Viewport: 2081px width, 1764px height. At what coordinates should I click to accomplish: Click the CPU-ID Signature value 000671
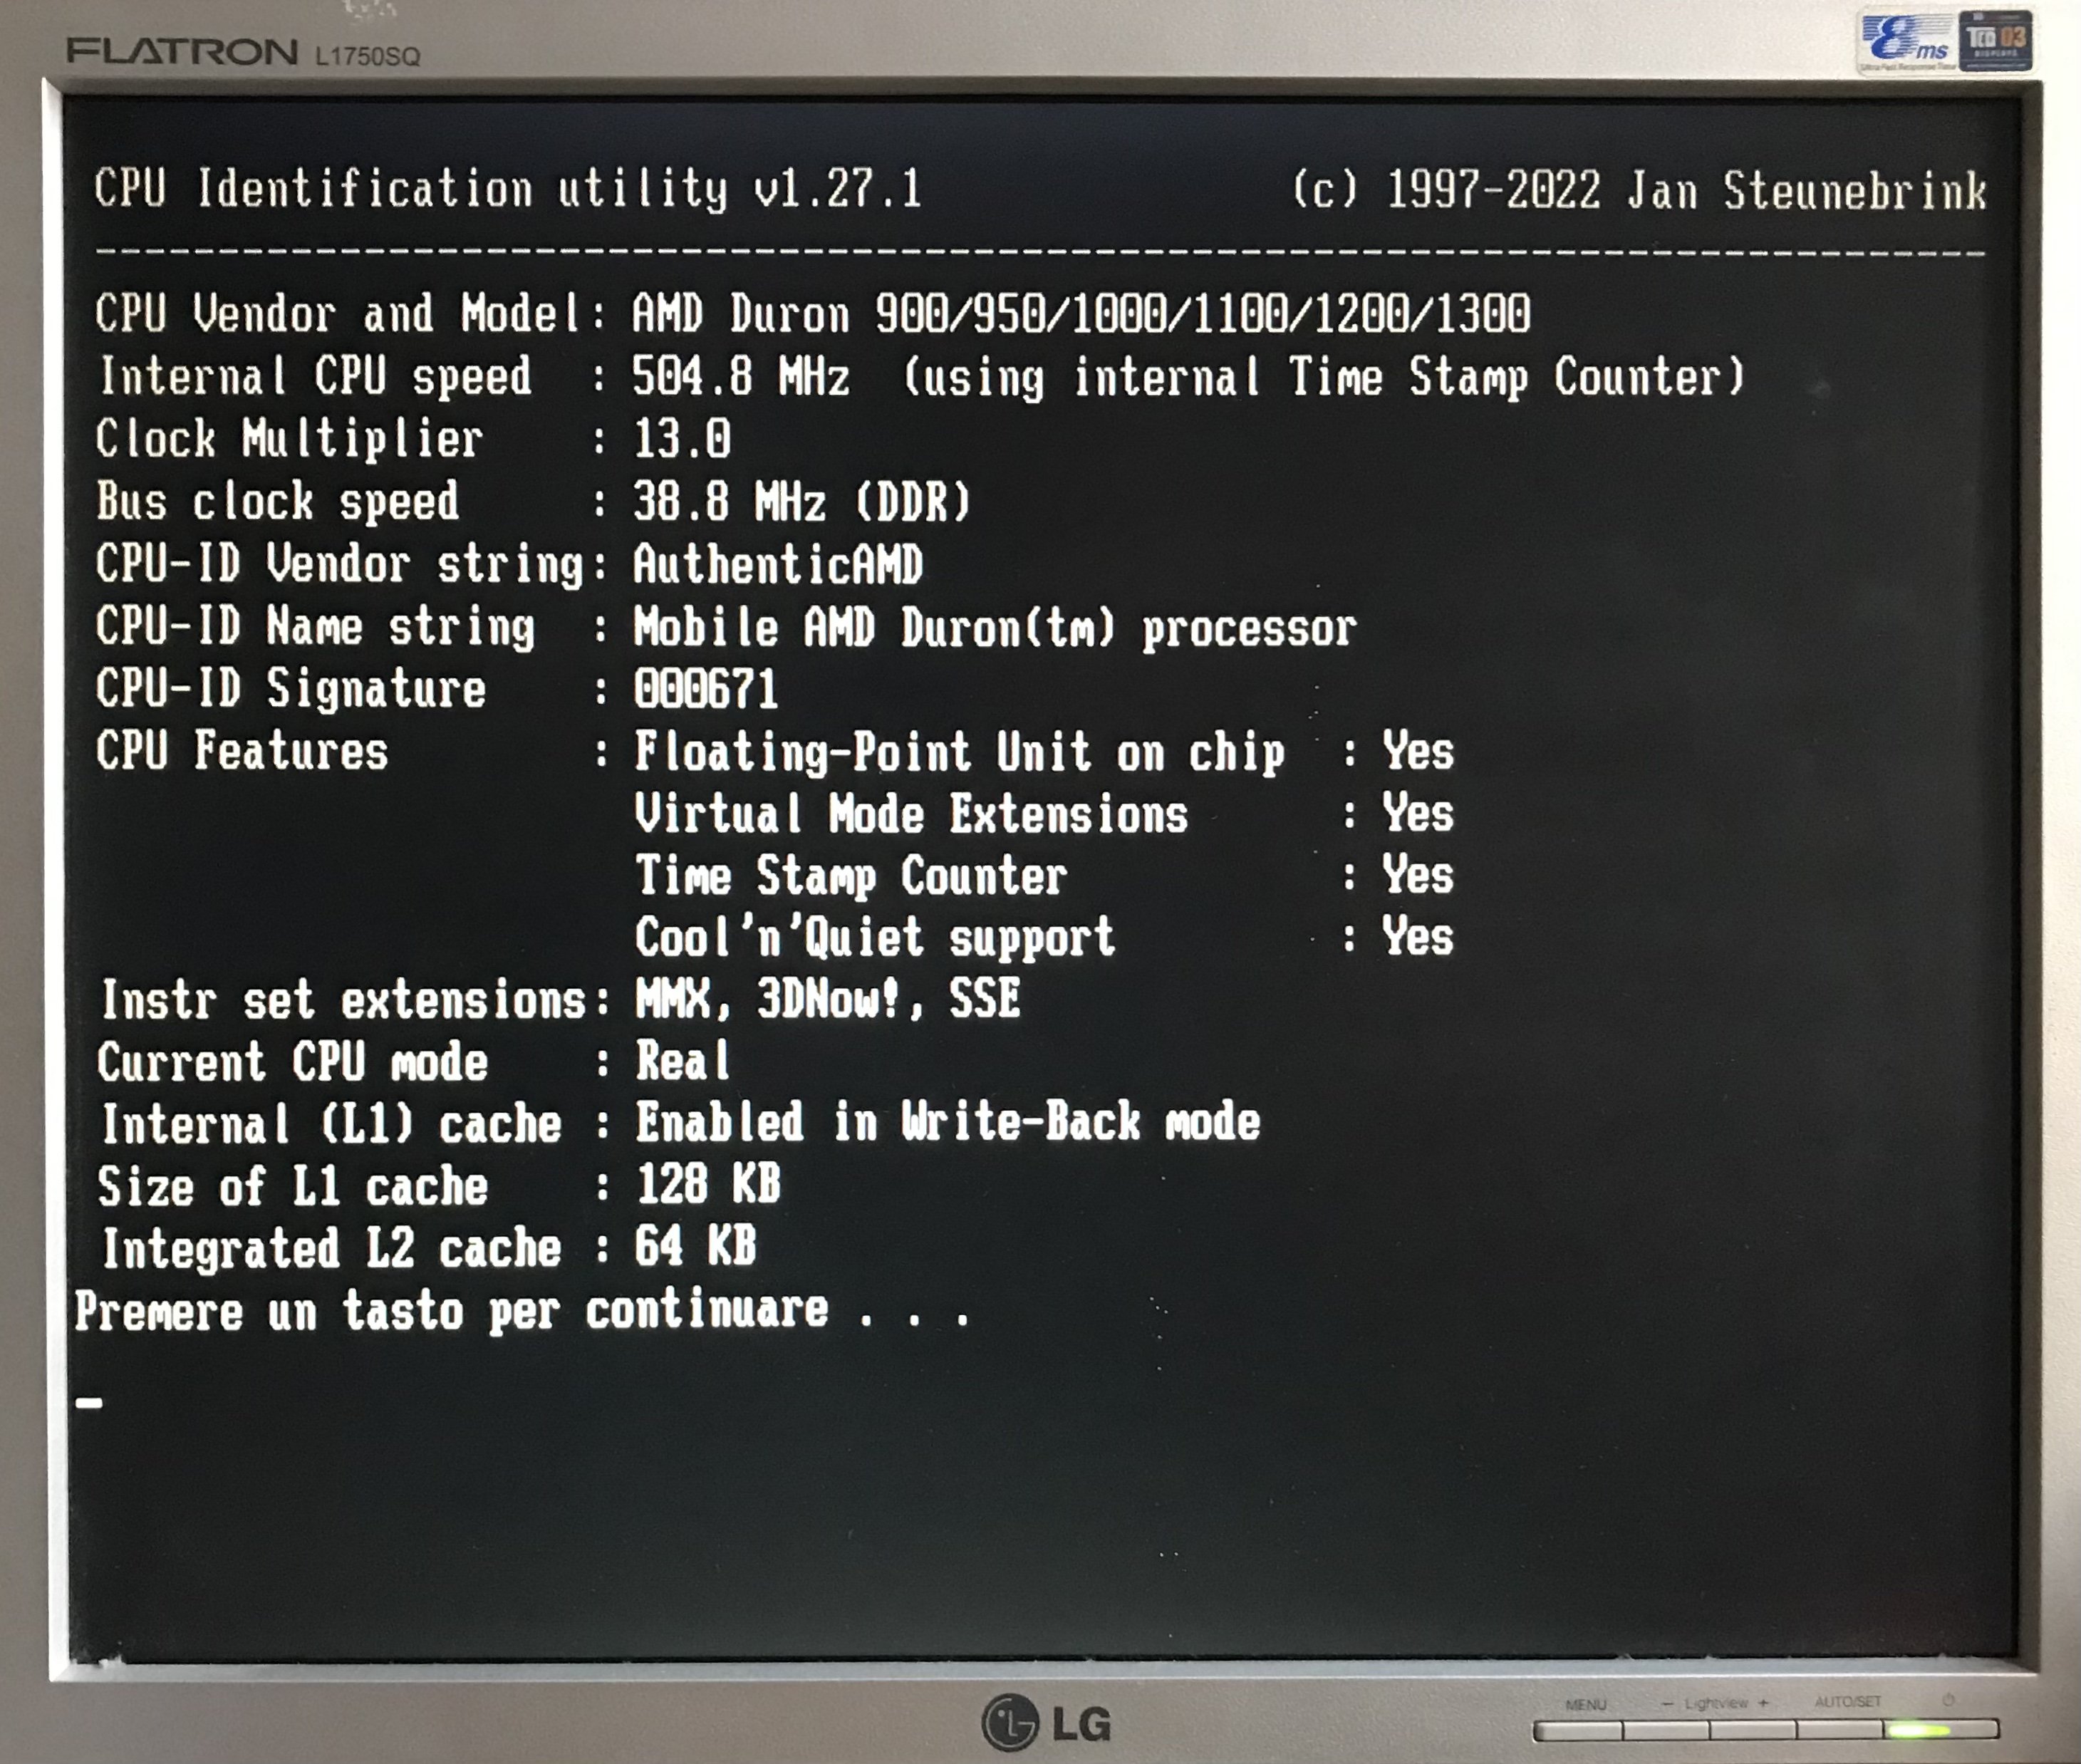706,690
